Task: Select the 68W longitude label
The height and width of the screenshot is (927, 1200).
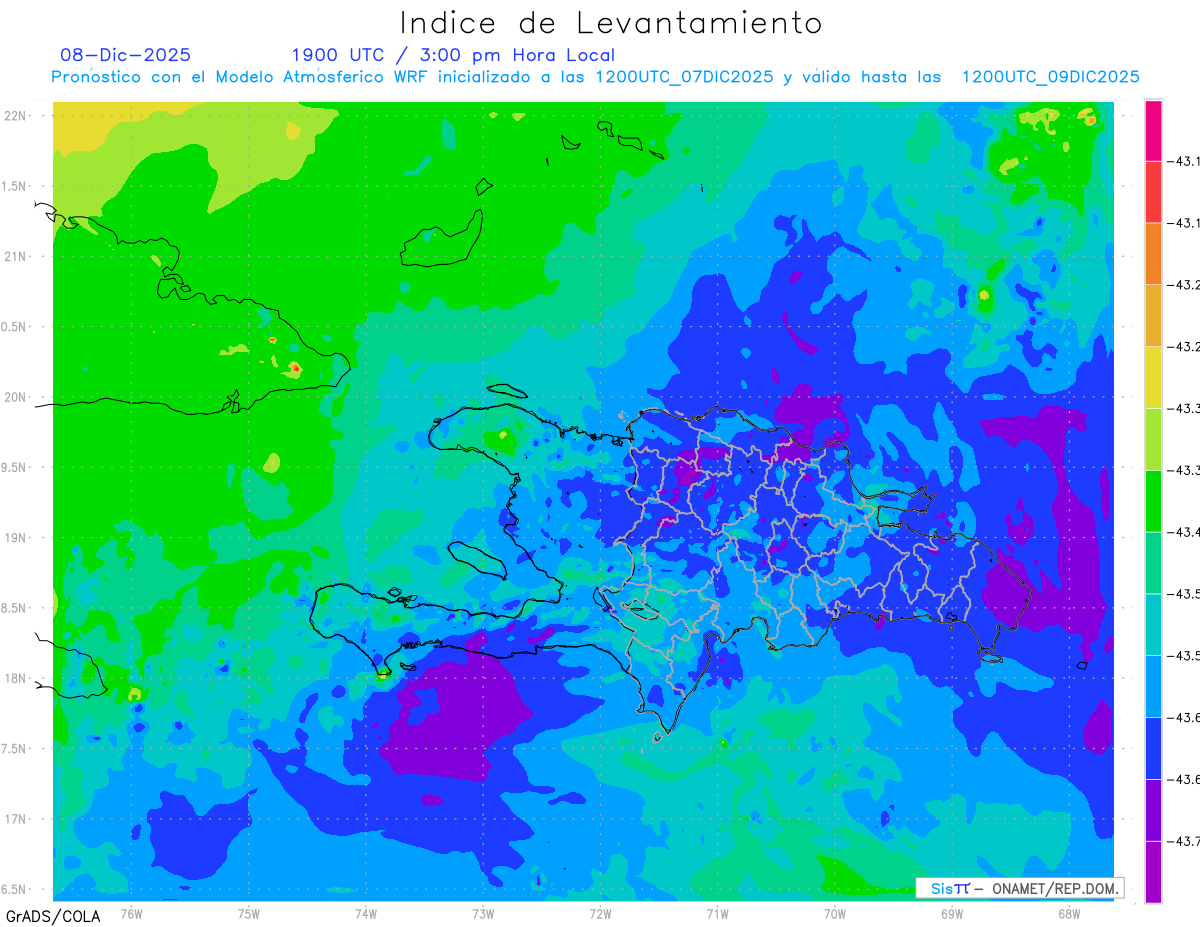Action: [x=1068, y=913]
